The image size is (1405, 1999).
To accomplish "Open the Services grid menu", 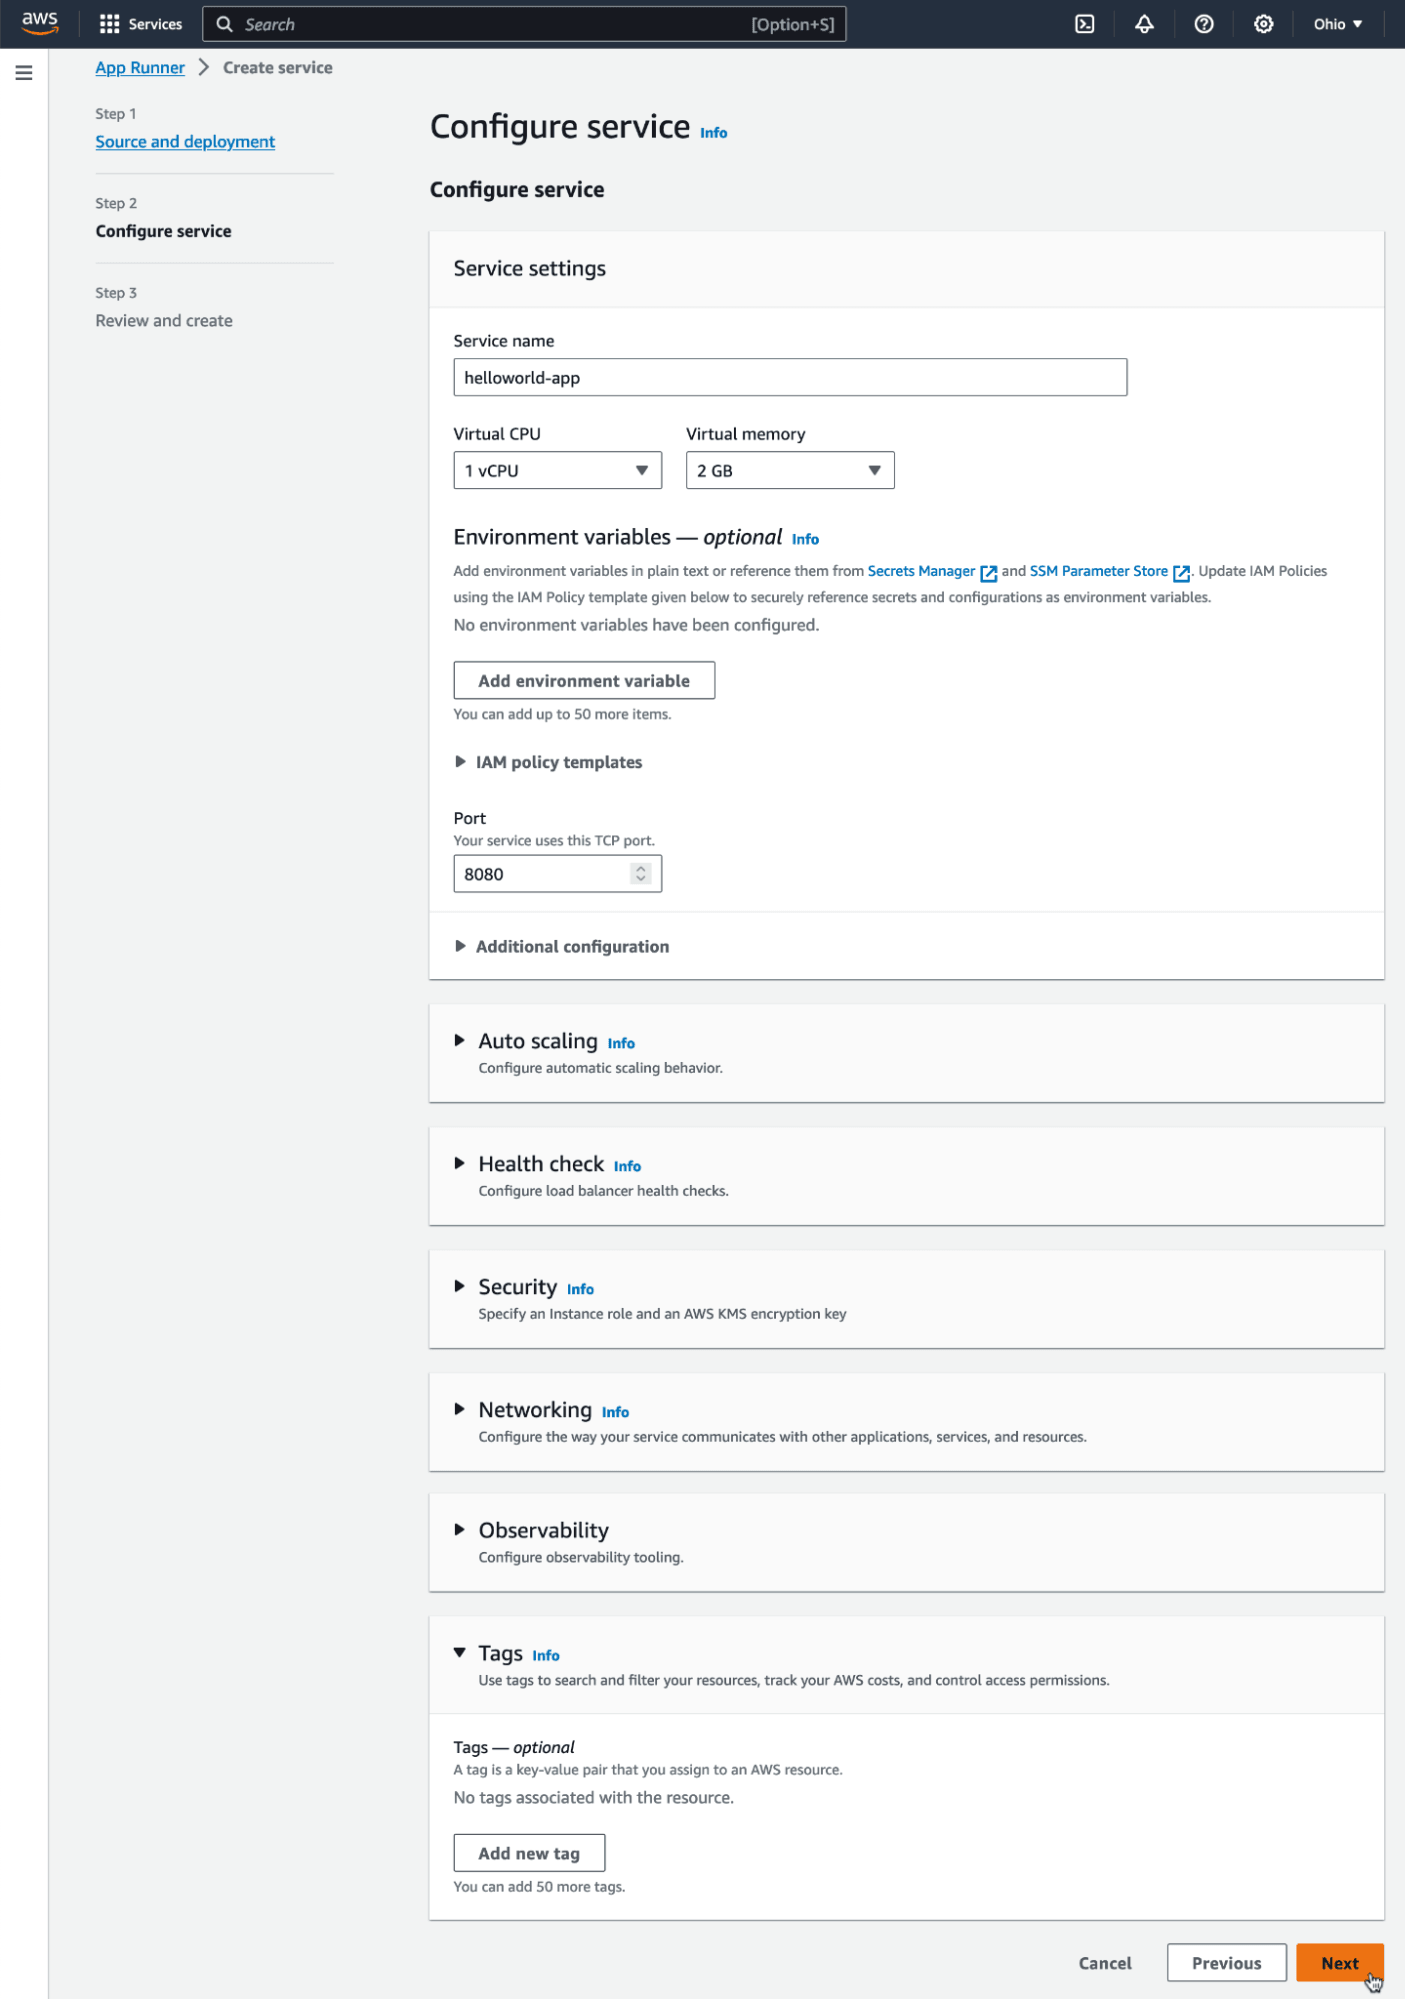I will pyautogui.click(x=141, y=24).
